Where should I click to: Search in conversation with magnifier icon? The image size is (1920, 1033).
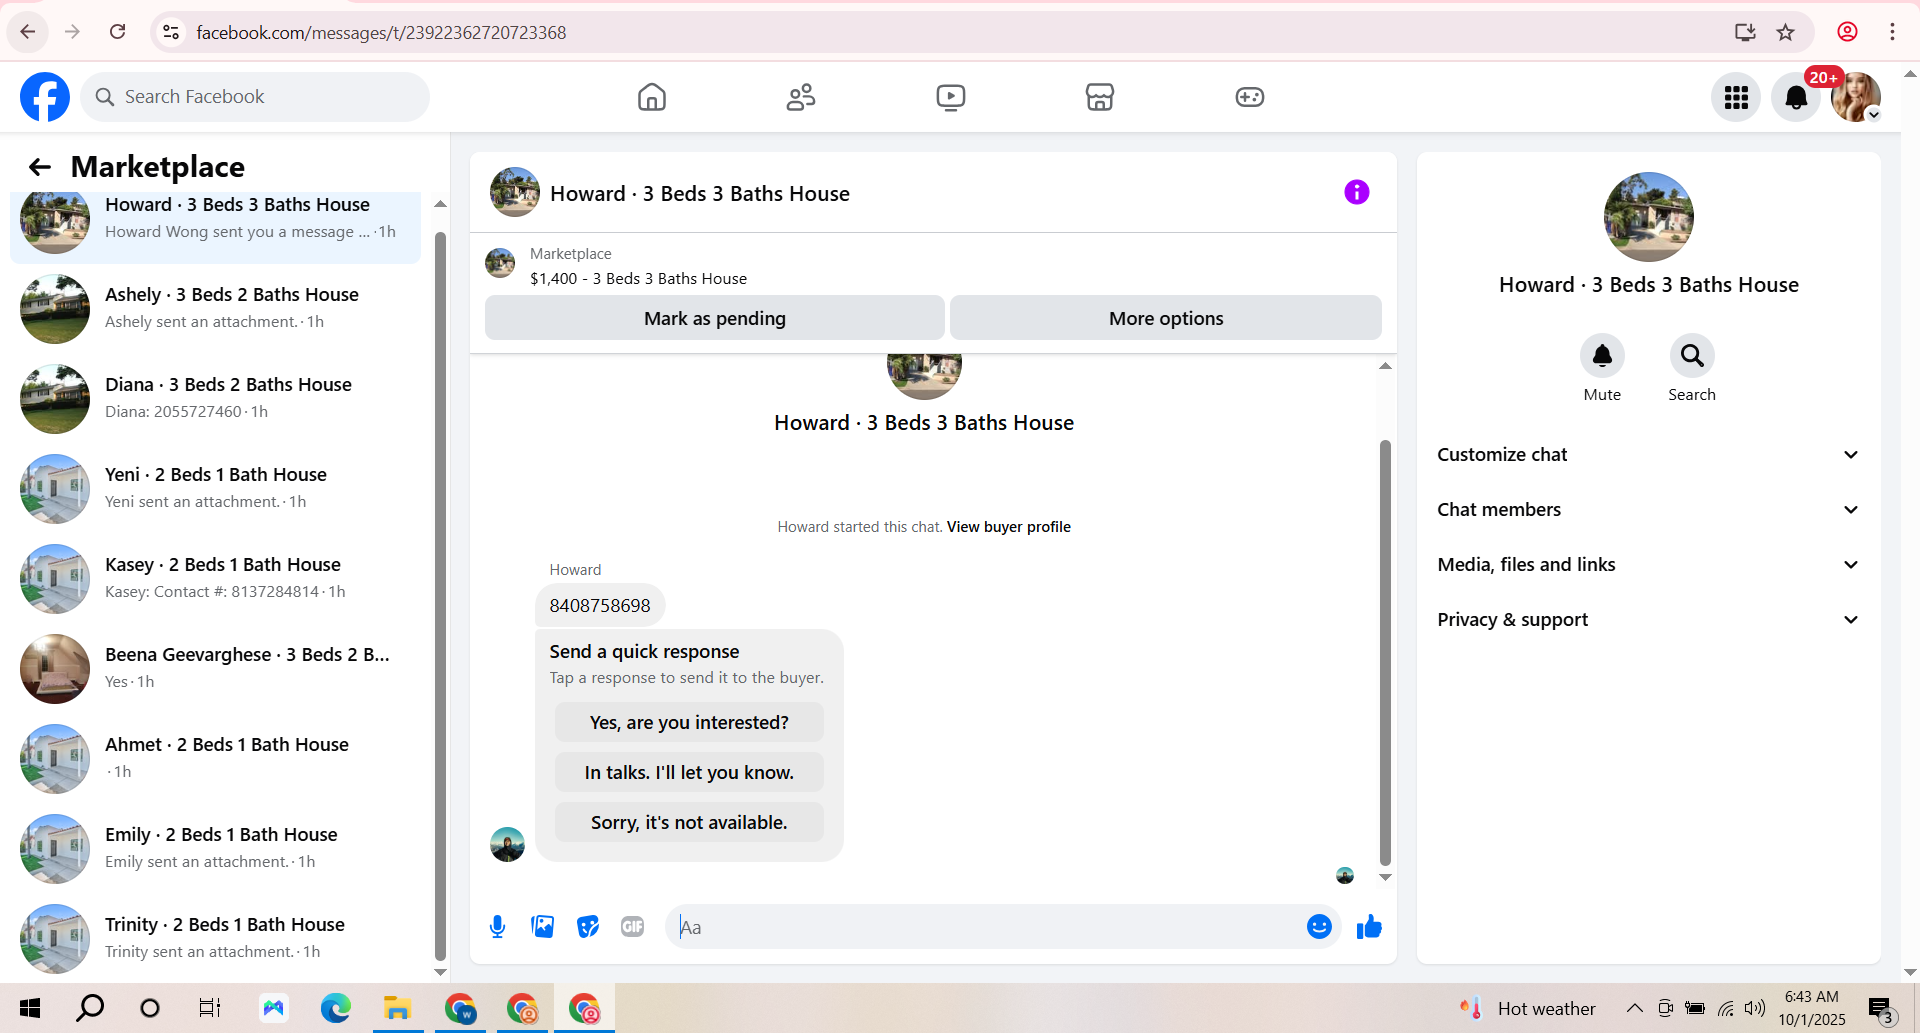pyautogui.click(x=1692, y=356)
